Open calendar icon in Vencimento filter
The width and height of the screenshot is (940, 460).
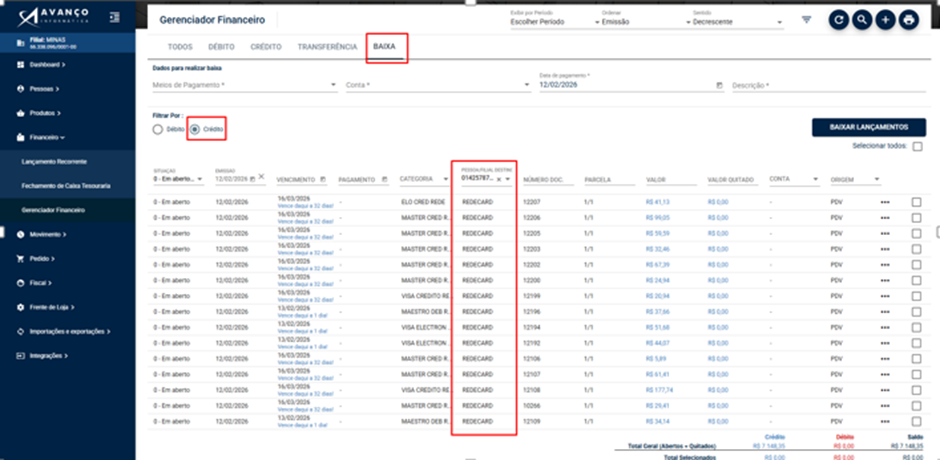click(x=323, y=179)
